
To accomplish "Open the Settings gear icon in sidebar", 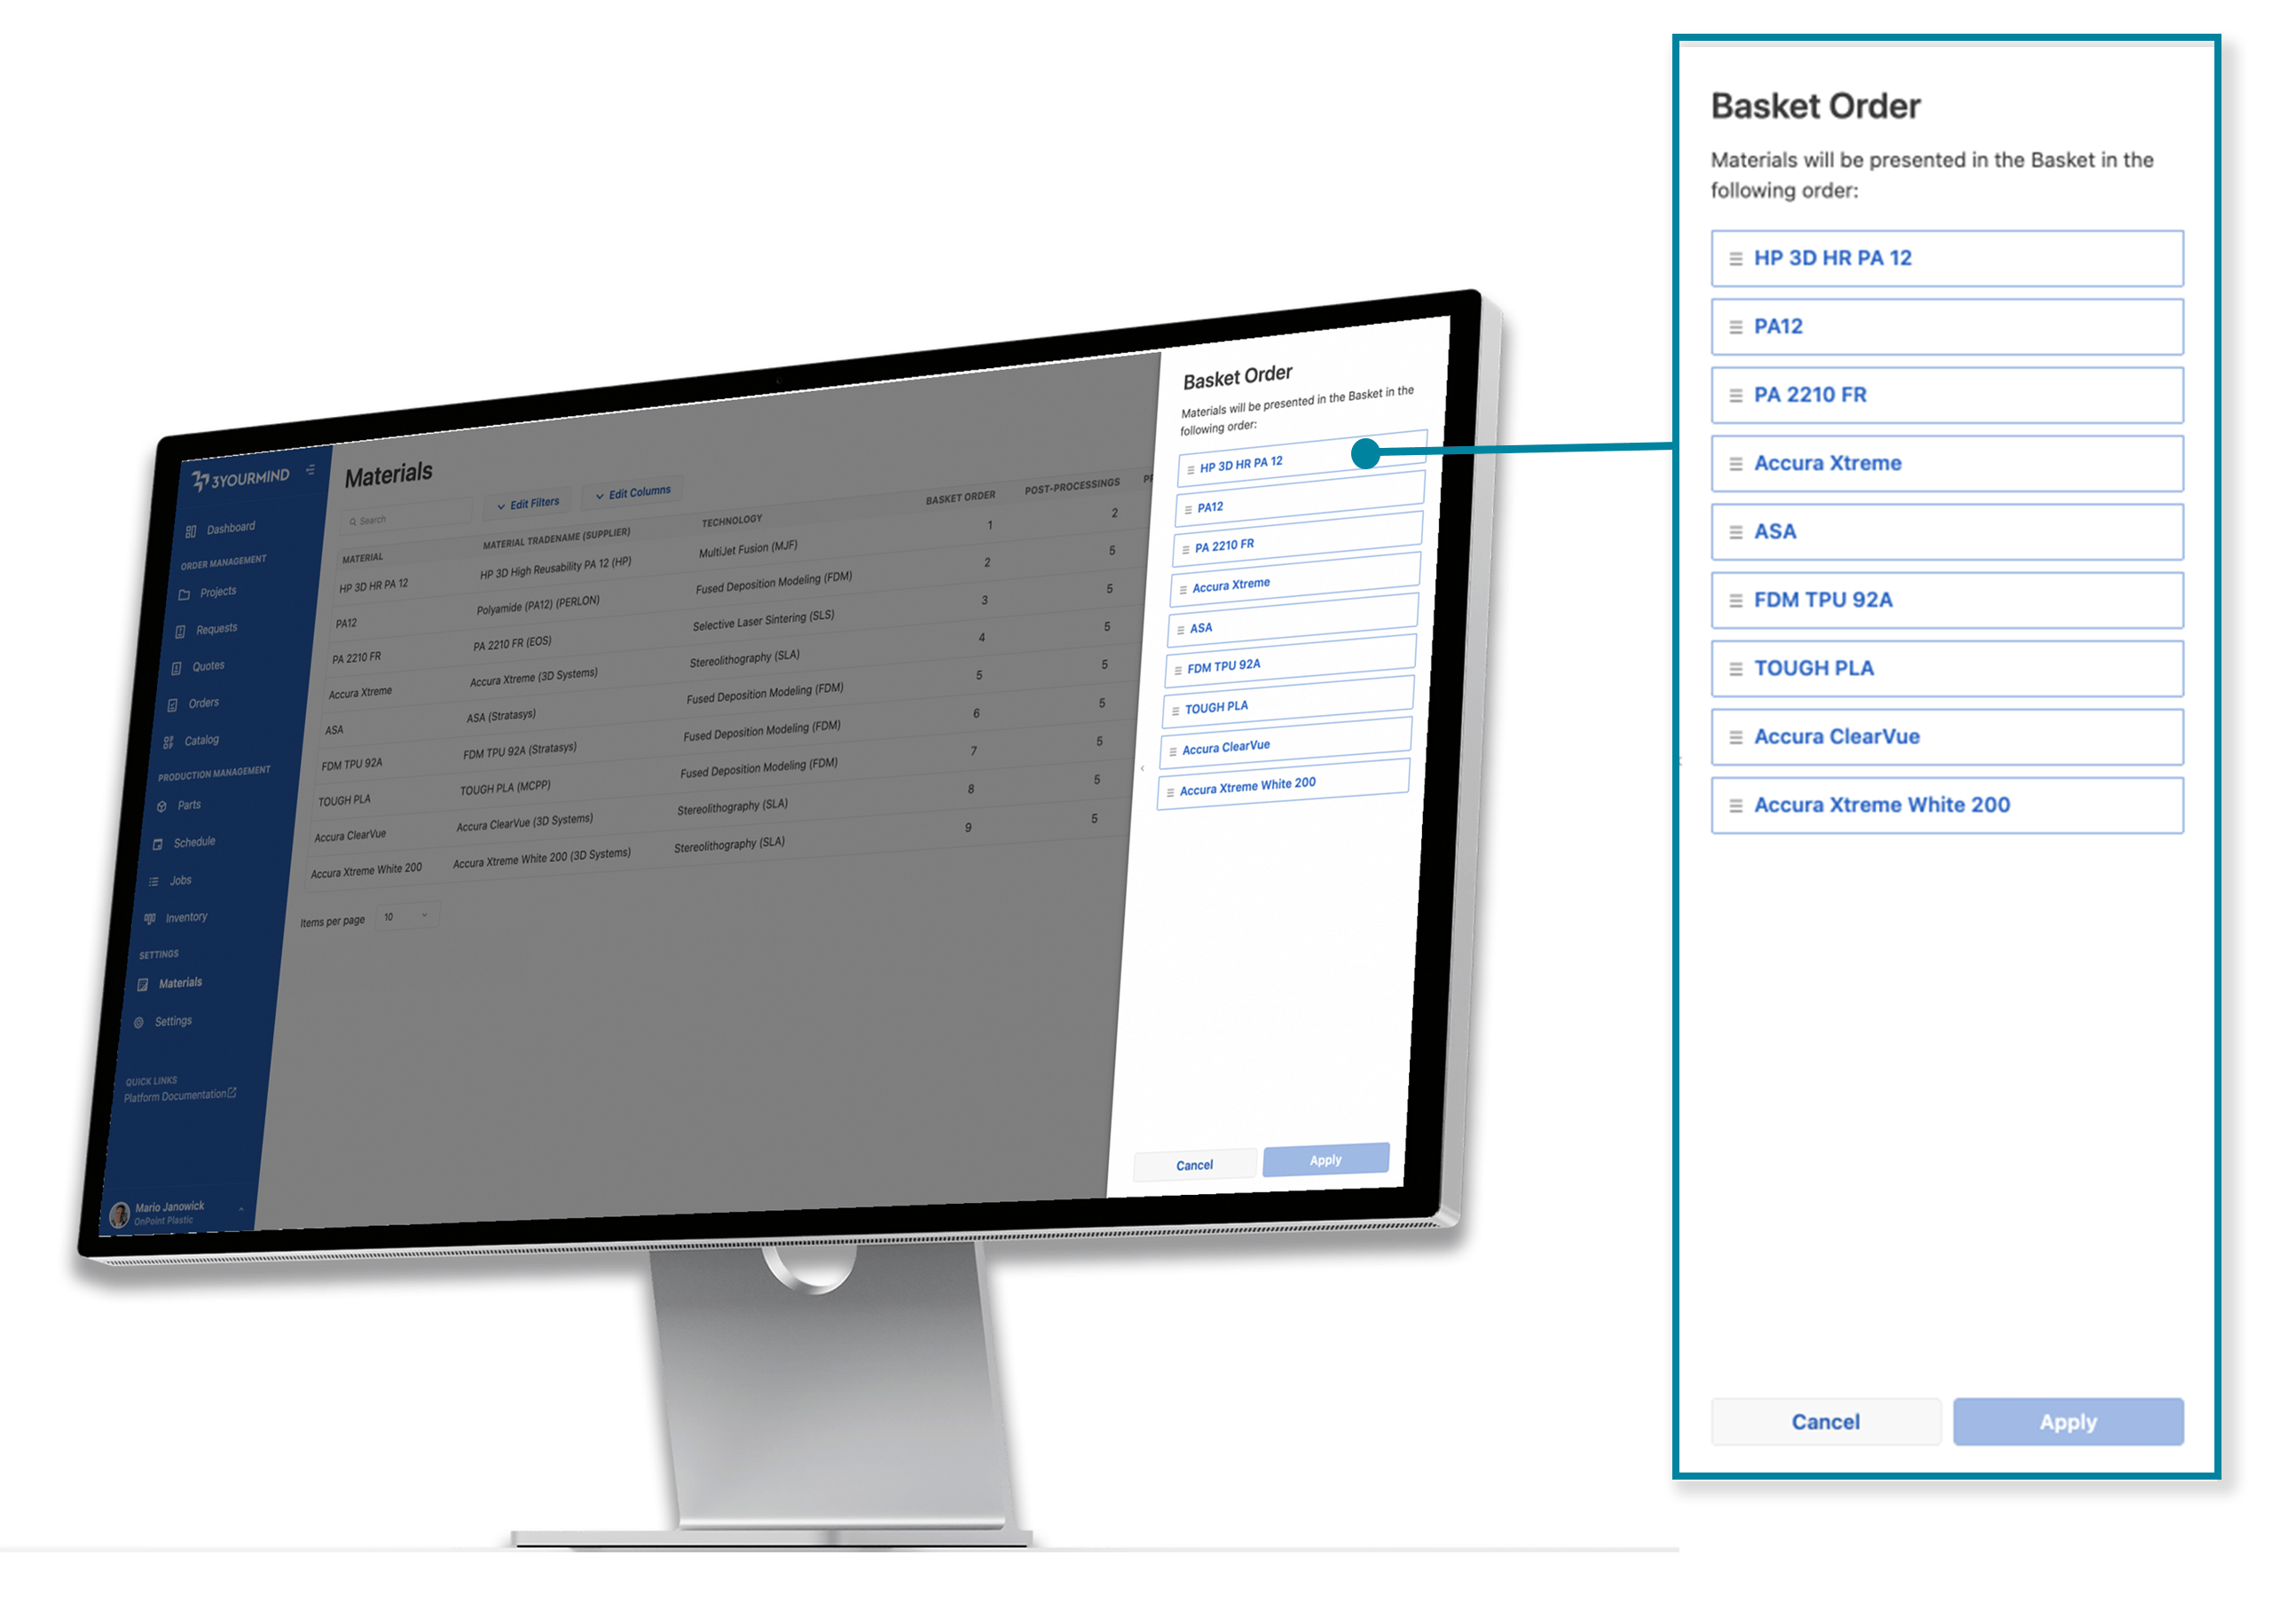I will (x=139, y=1023).
